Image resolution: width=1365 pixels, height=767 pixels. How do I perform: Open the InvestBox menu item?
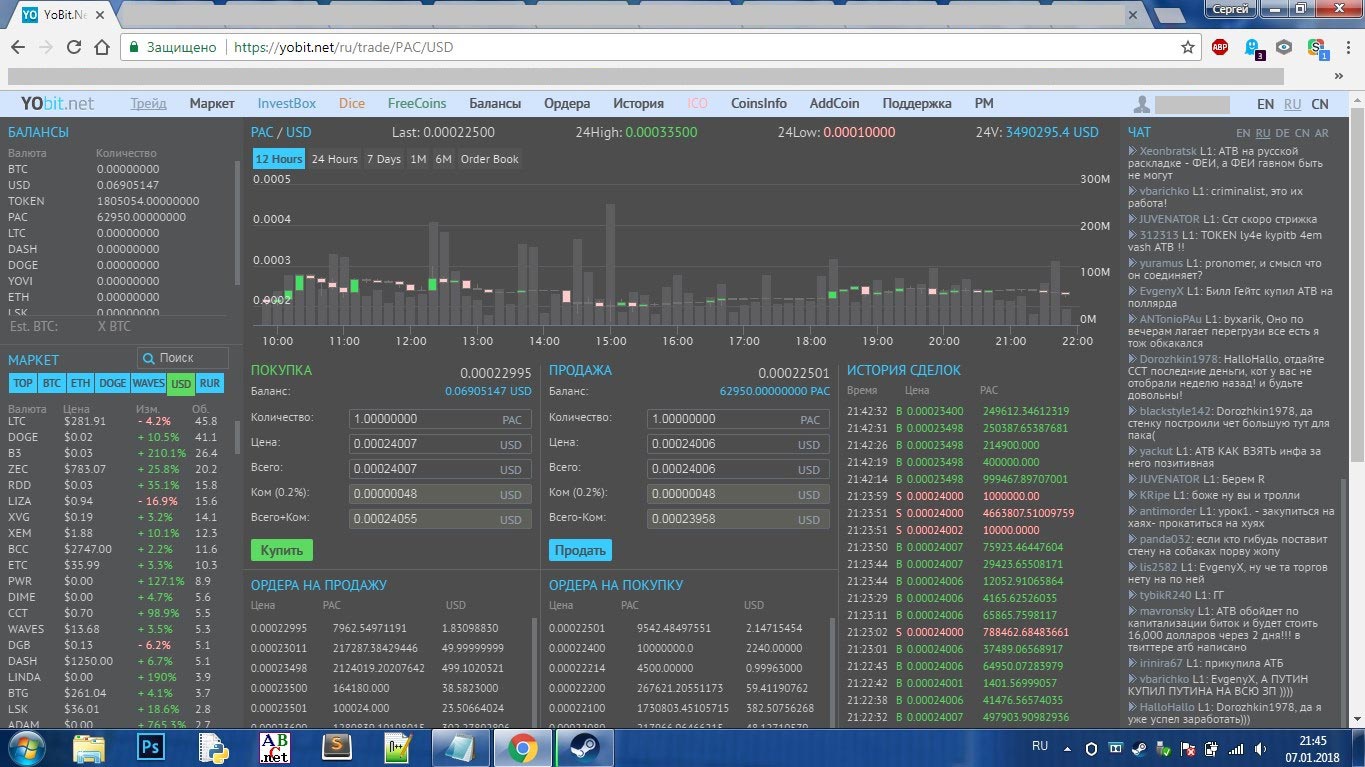(x=287, y=104)
